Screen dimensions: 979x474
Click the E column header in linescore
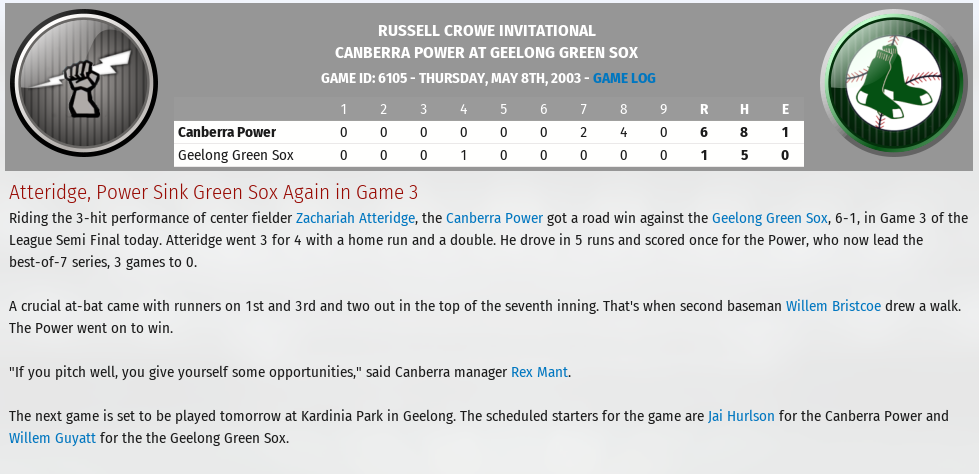pos(785,109)
